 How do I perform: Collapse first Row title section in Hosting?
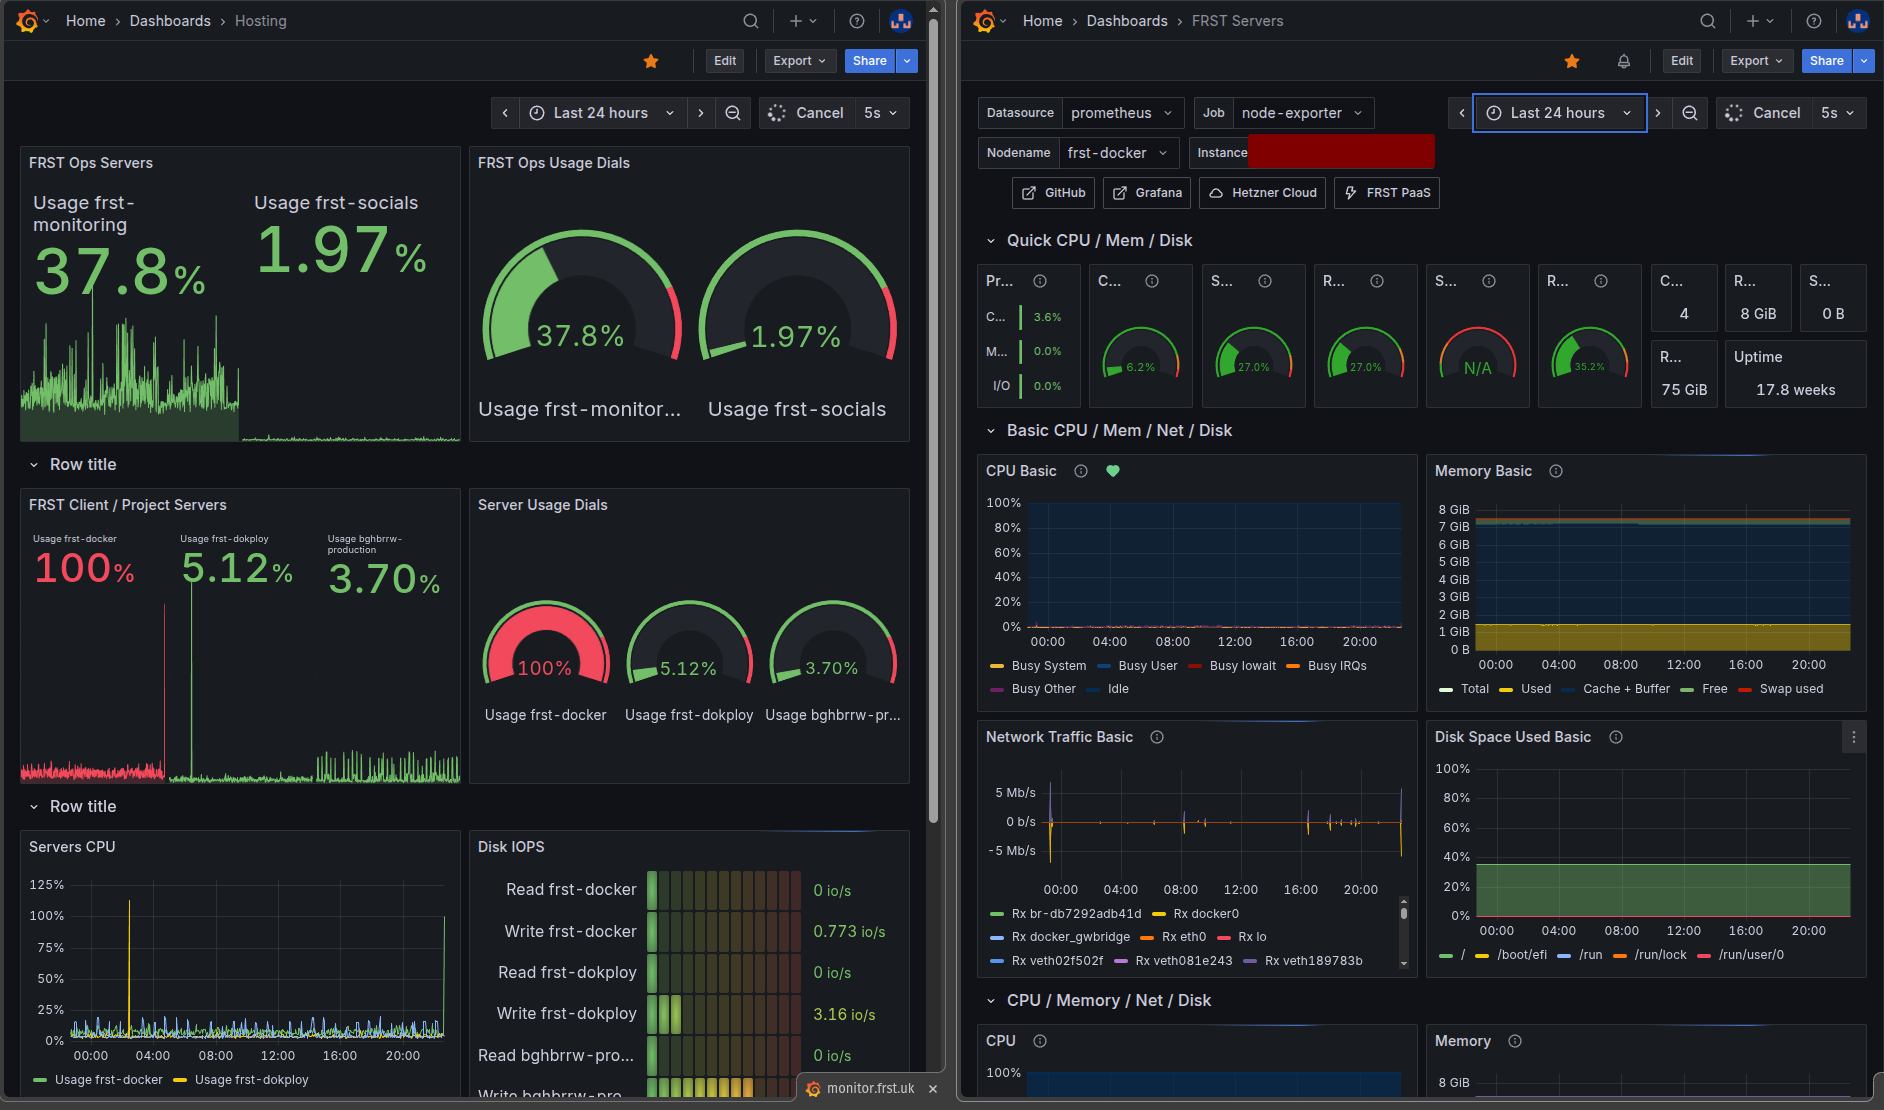click(34, 465)
